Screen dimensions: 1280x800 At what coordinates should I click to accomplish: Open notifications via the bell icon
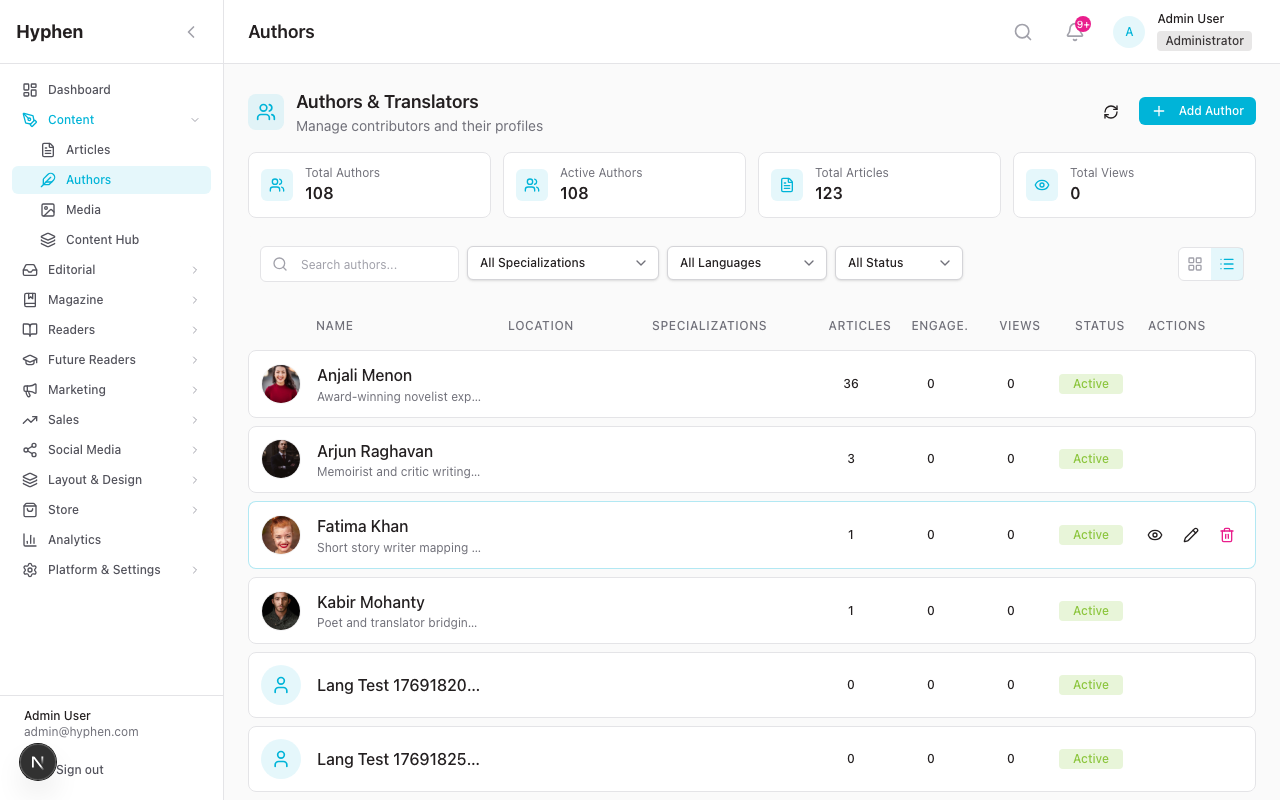[x=1073, y=33]
